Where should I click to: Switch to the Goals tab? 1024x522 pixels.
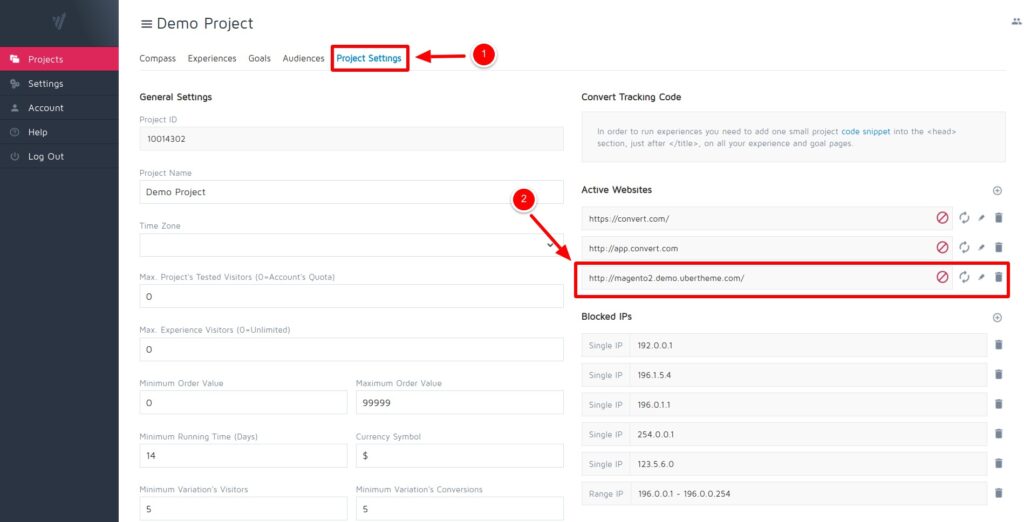click(259, 58)
